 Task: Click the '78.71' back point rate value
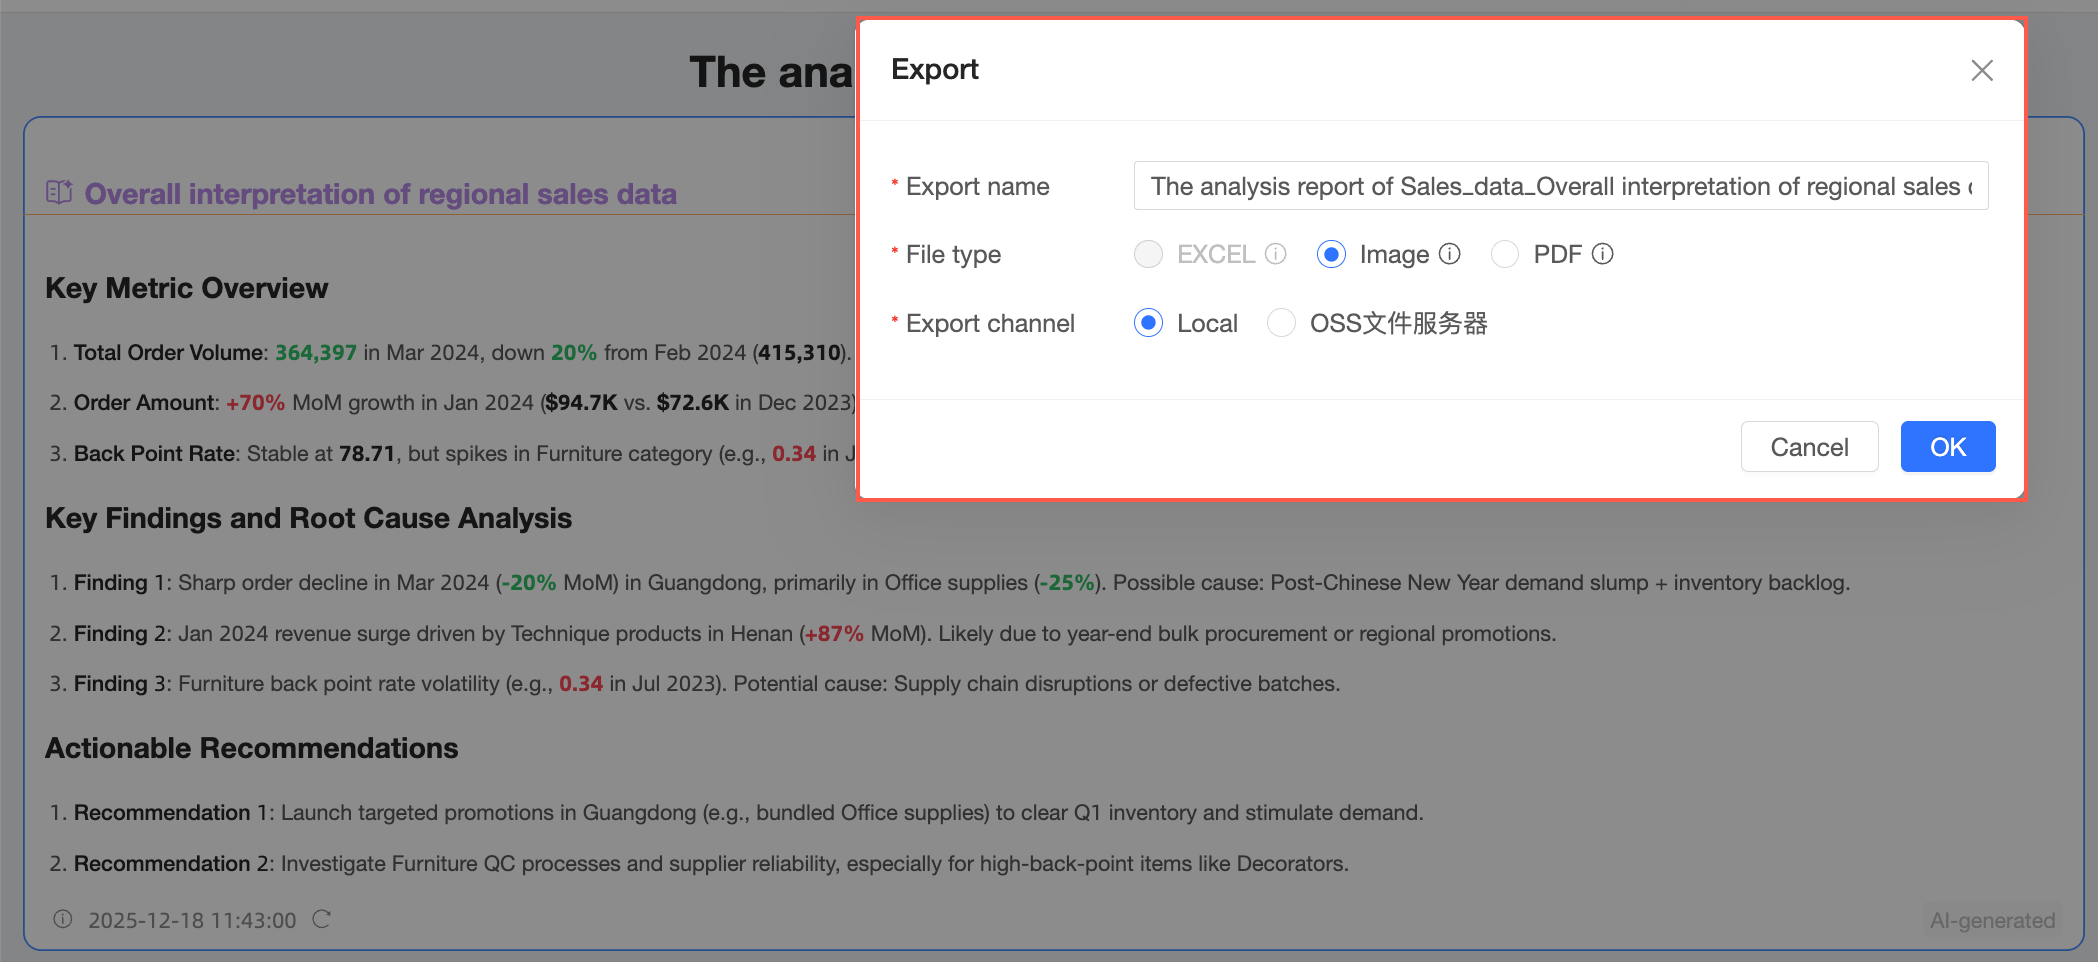tap(367, 453)
